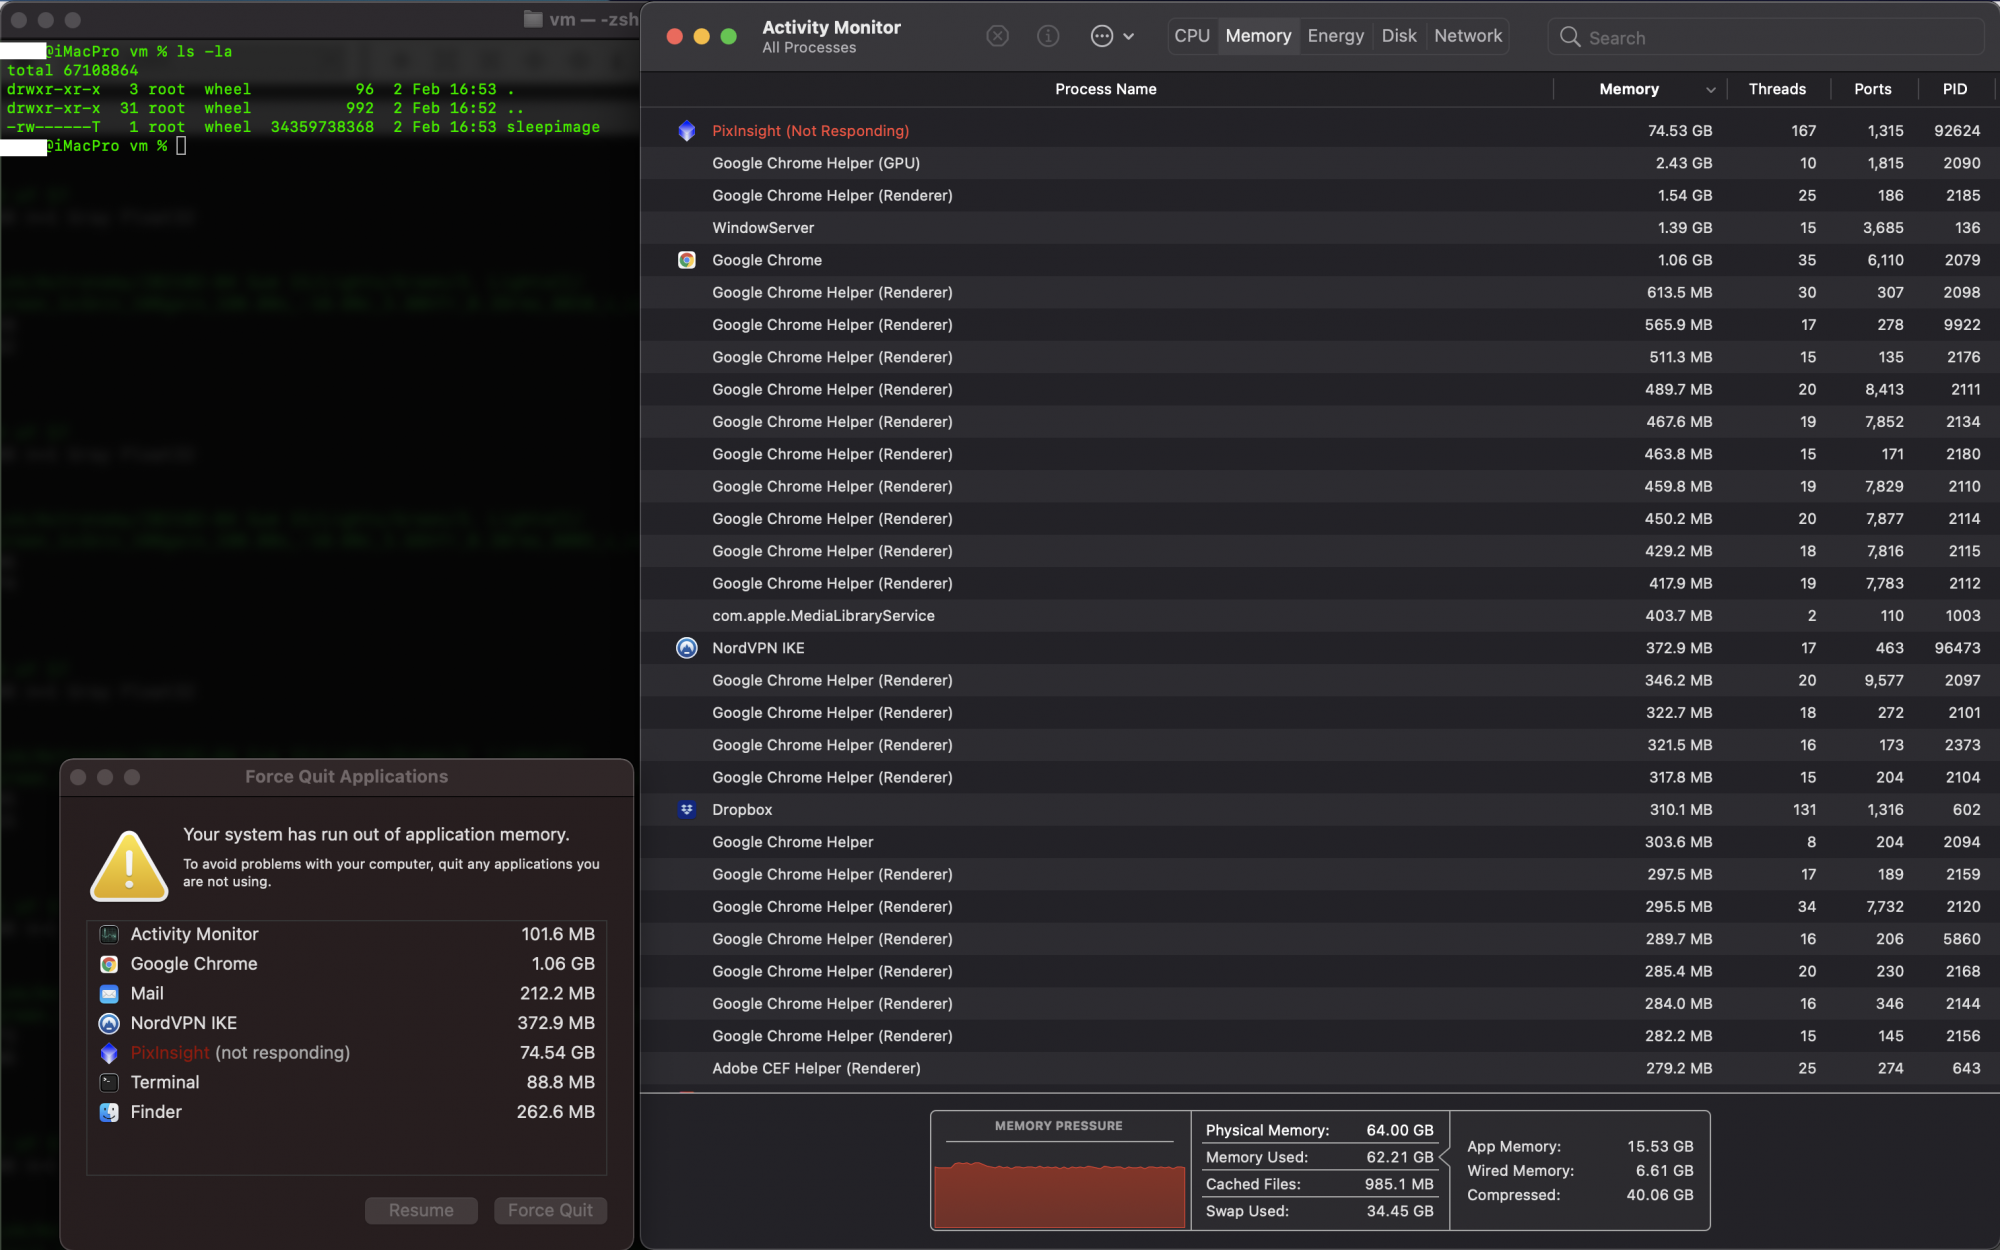Select Google Chrome Helper row with PID 2094

[1320, 842]
